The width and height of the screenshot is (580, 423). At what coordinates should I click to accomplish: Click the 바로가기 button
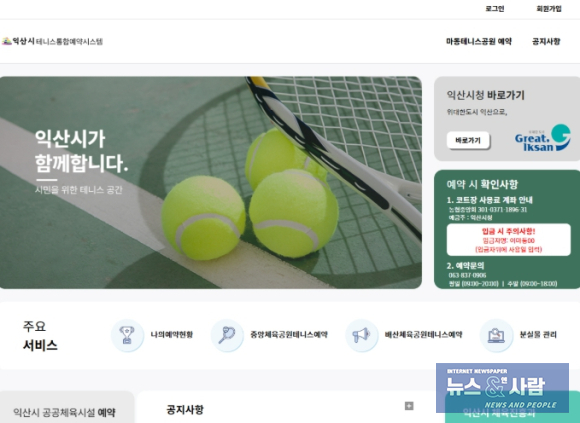pyautogui.click(x=468, y=141)
